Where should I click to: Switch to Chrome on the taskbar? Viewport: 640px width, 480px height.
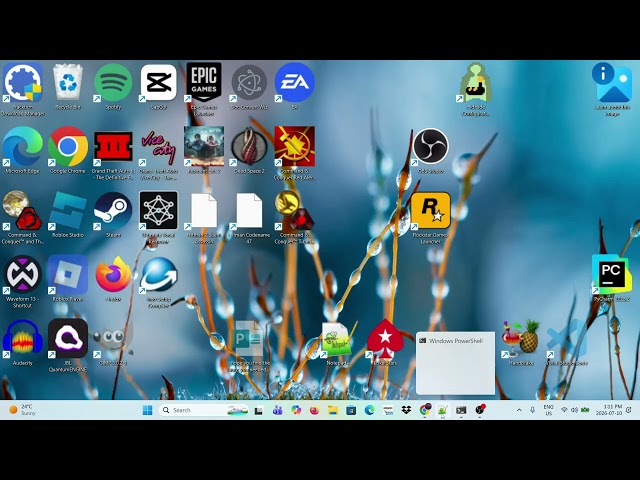click(x=425, y=410)
